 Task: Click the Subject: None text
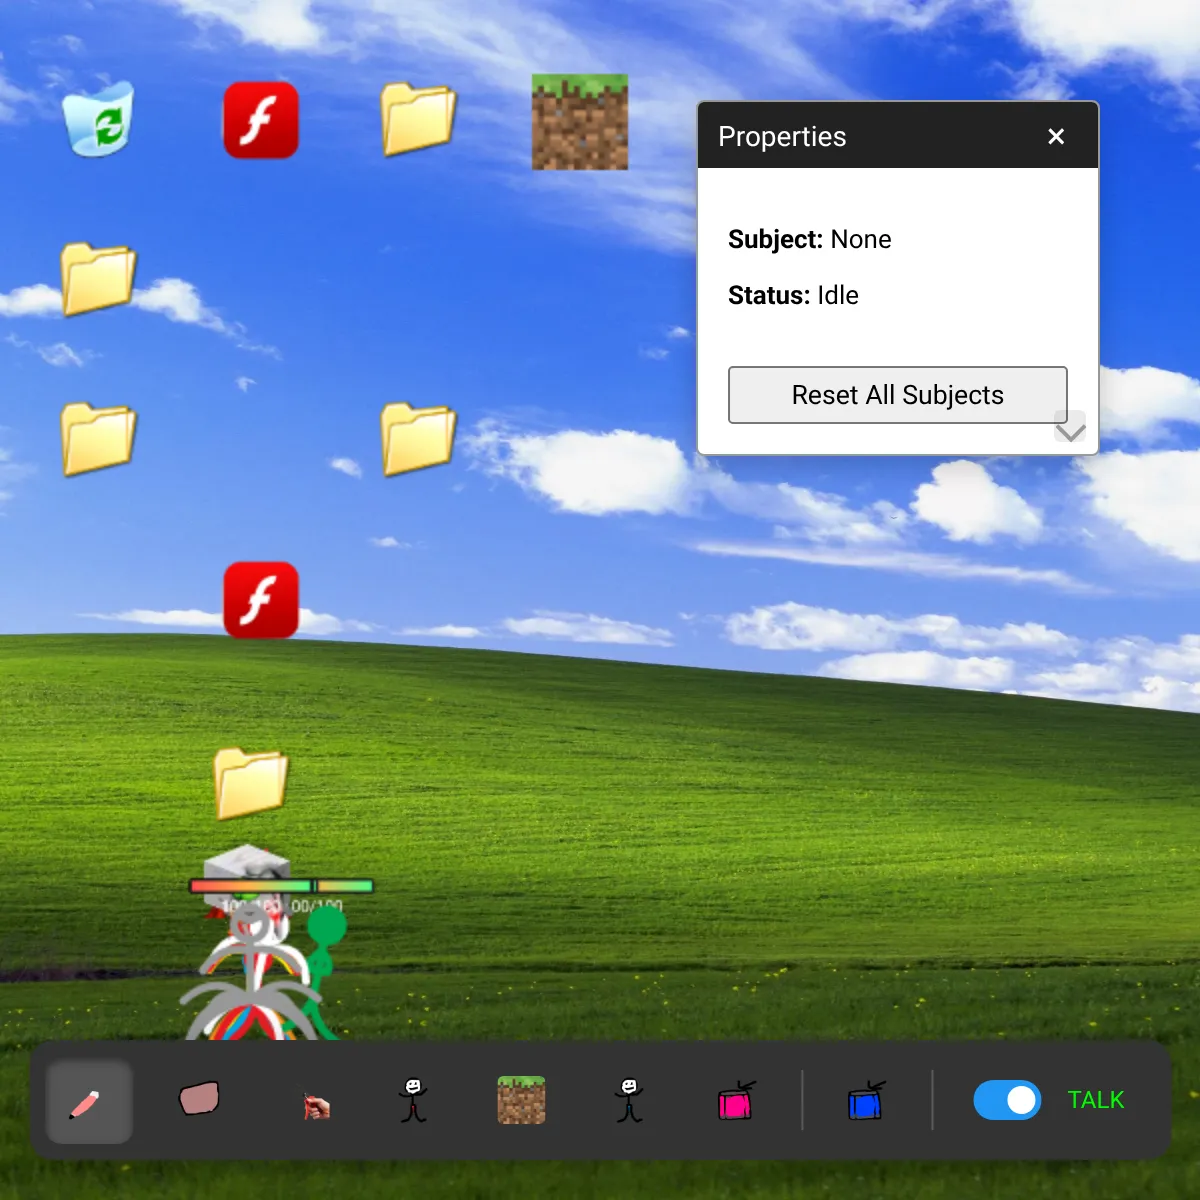coord(809,239)
